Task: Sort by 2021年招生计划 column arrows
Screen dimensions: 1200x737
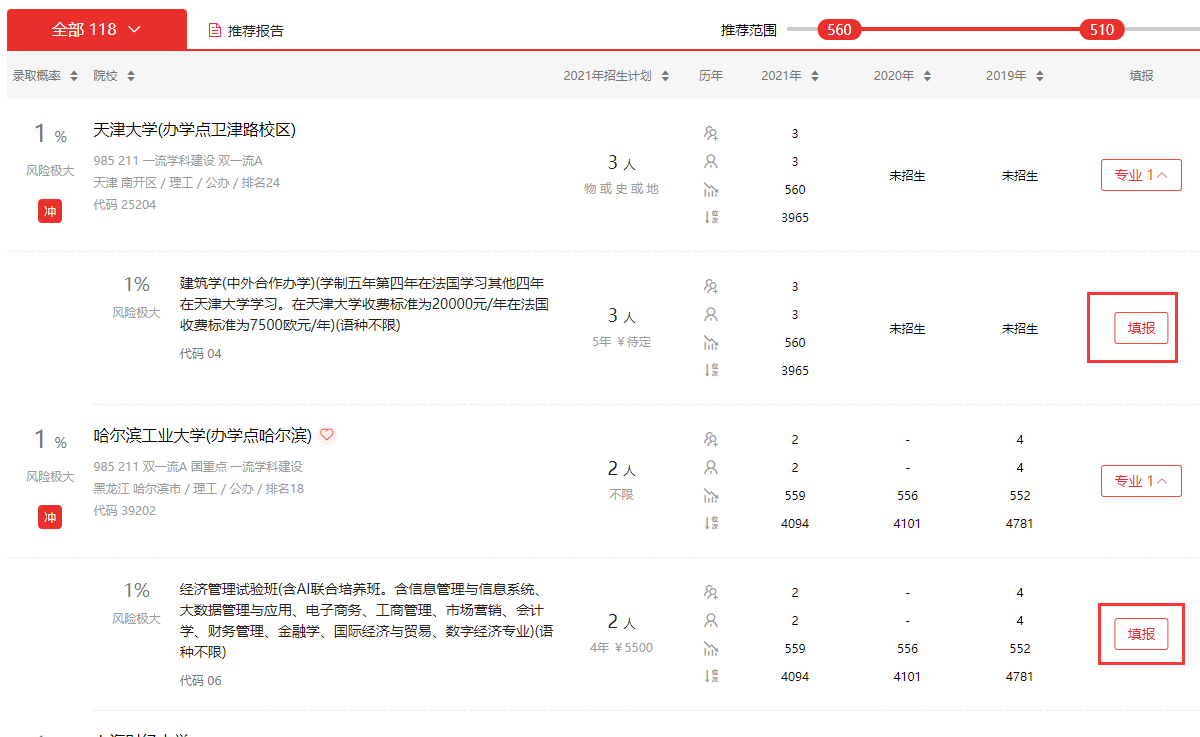Action: click(x=665, y=76)
